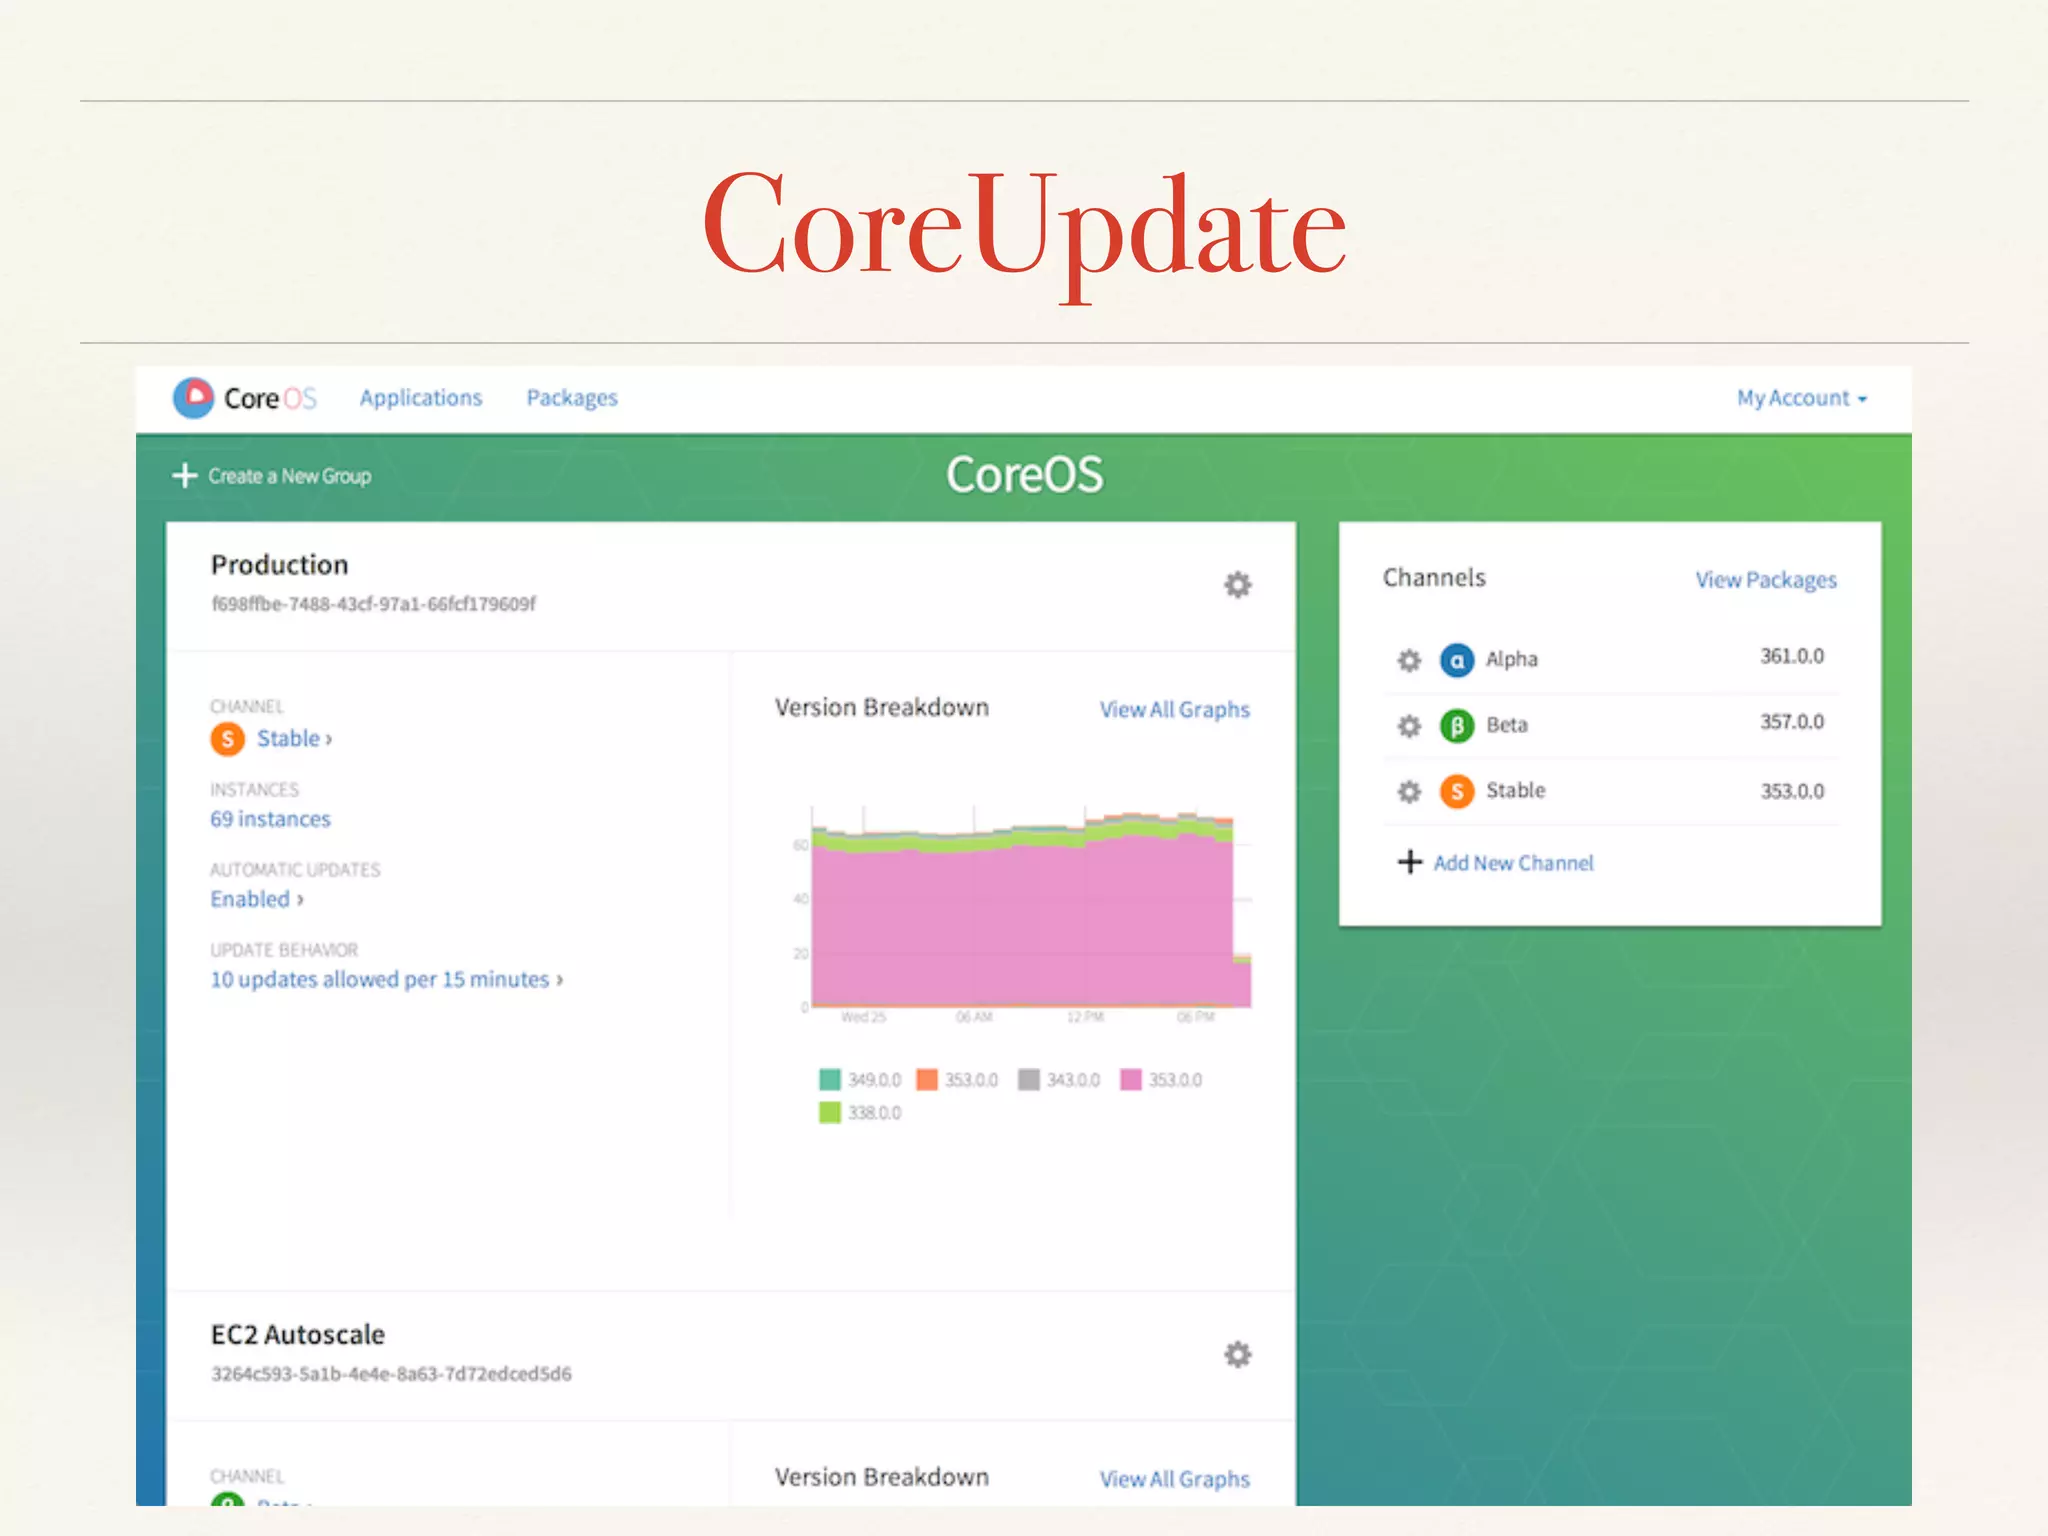The width and height of the screenshot is (2048, 1536).
Task: Click the Beta channel badge icon
Action: click(x=1457, y=726)
